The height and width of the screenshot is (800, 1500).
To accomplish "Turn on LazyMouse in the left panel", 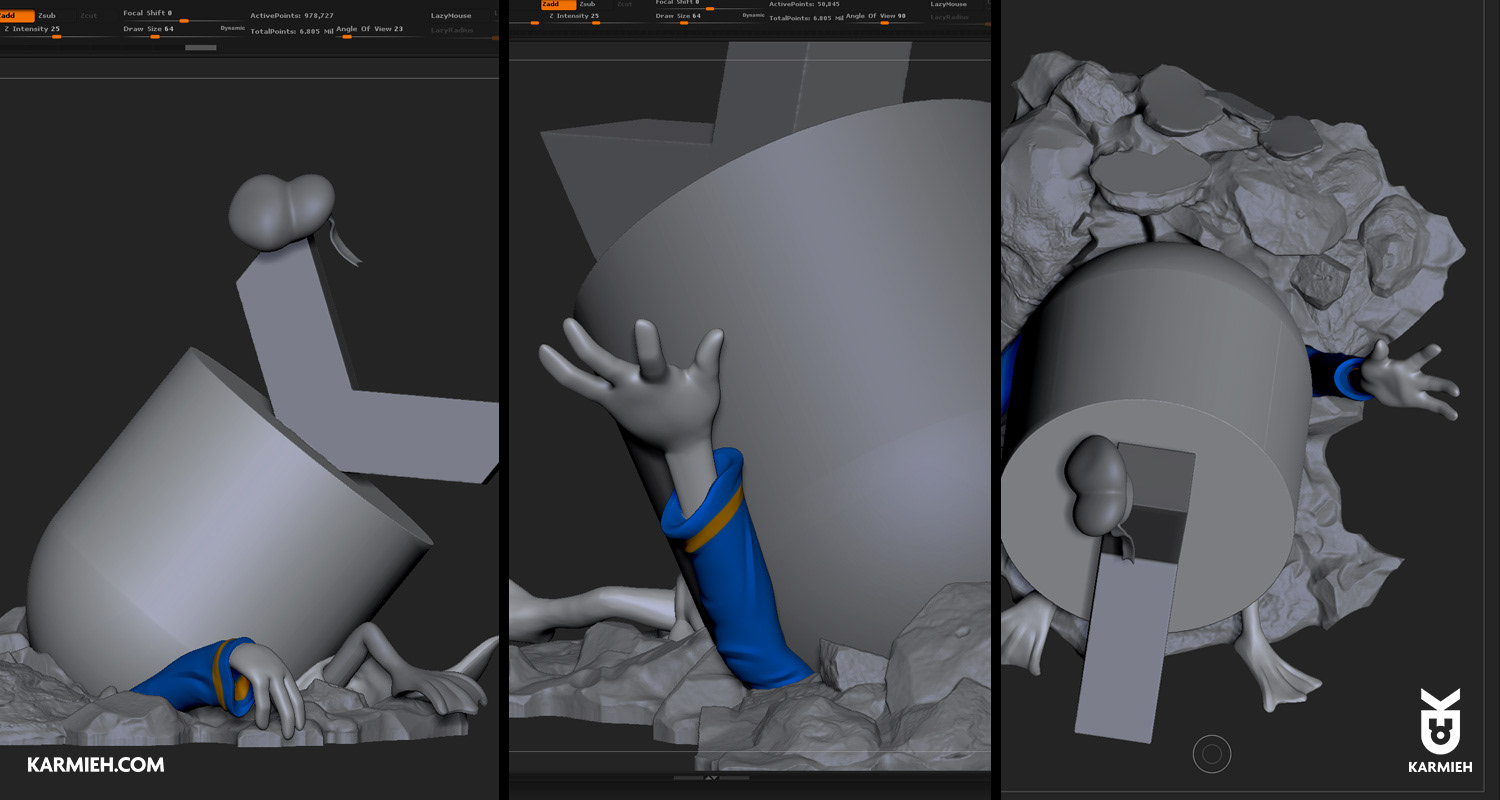I will (x=451, y=16).
